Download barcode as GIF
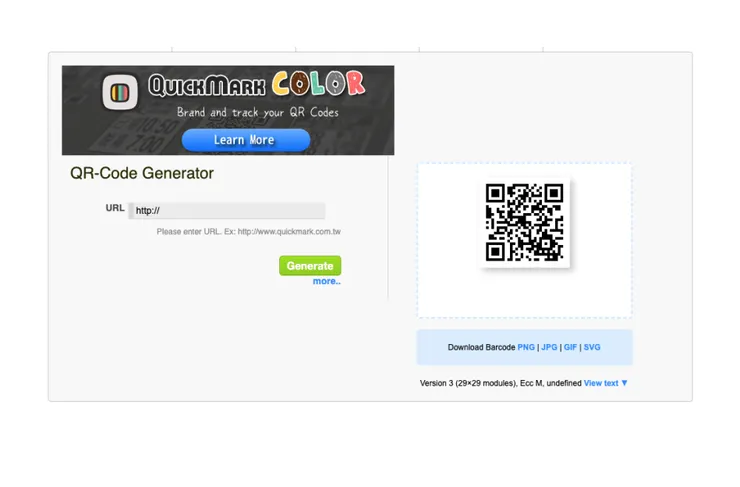The image size is (740, 487). pos(570,347)
